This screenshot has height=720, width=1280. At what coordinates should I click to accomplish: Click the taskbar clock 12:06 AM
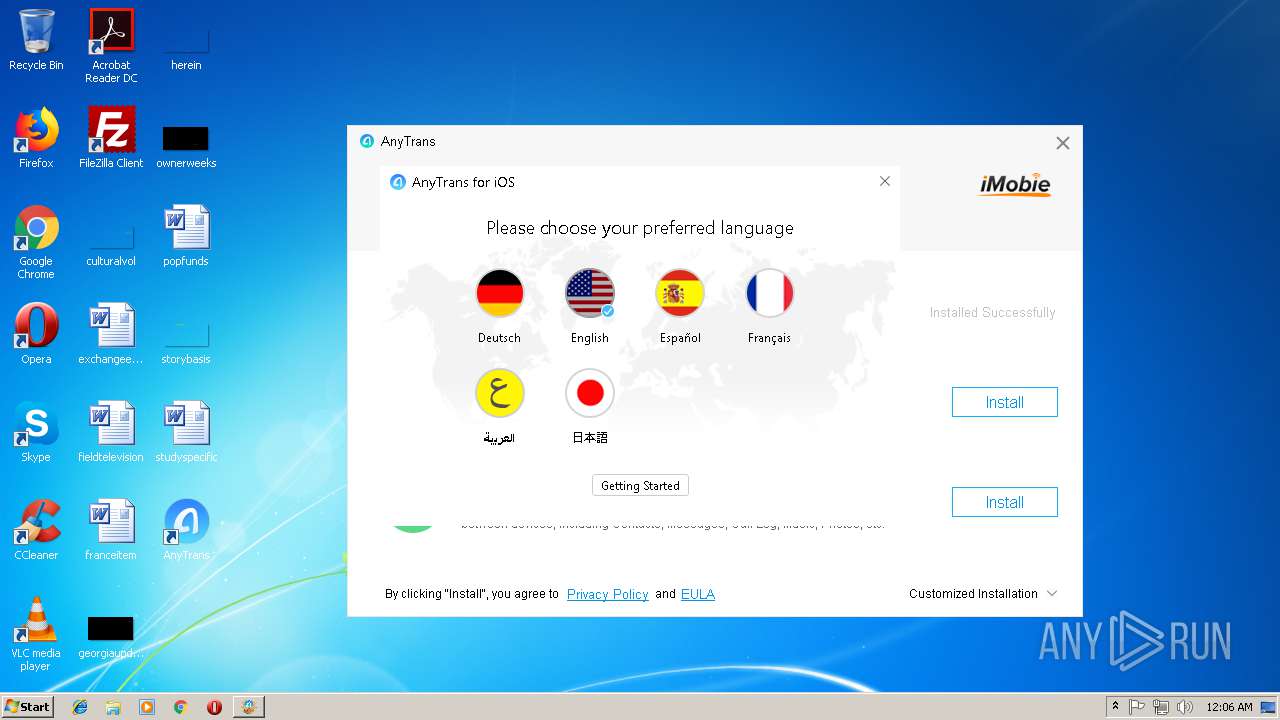click(1229, 707)
